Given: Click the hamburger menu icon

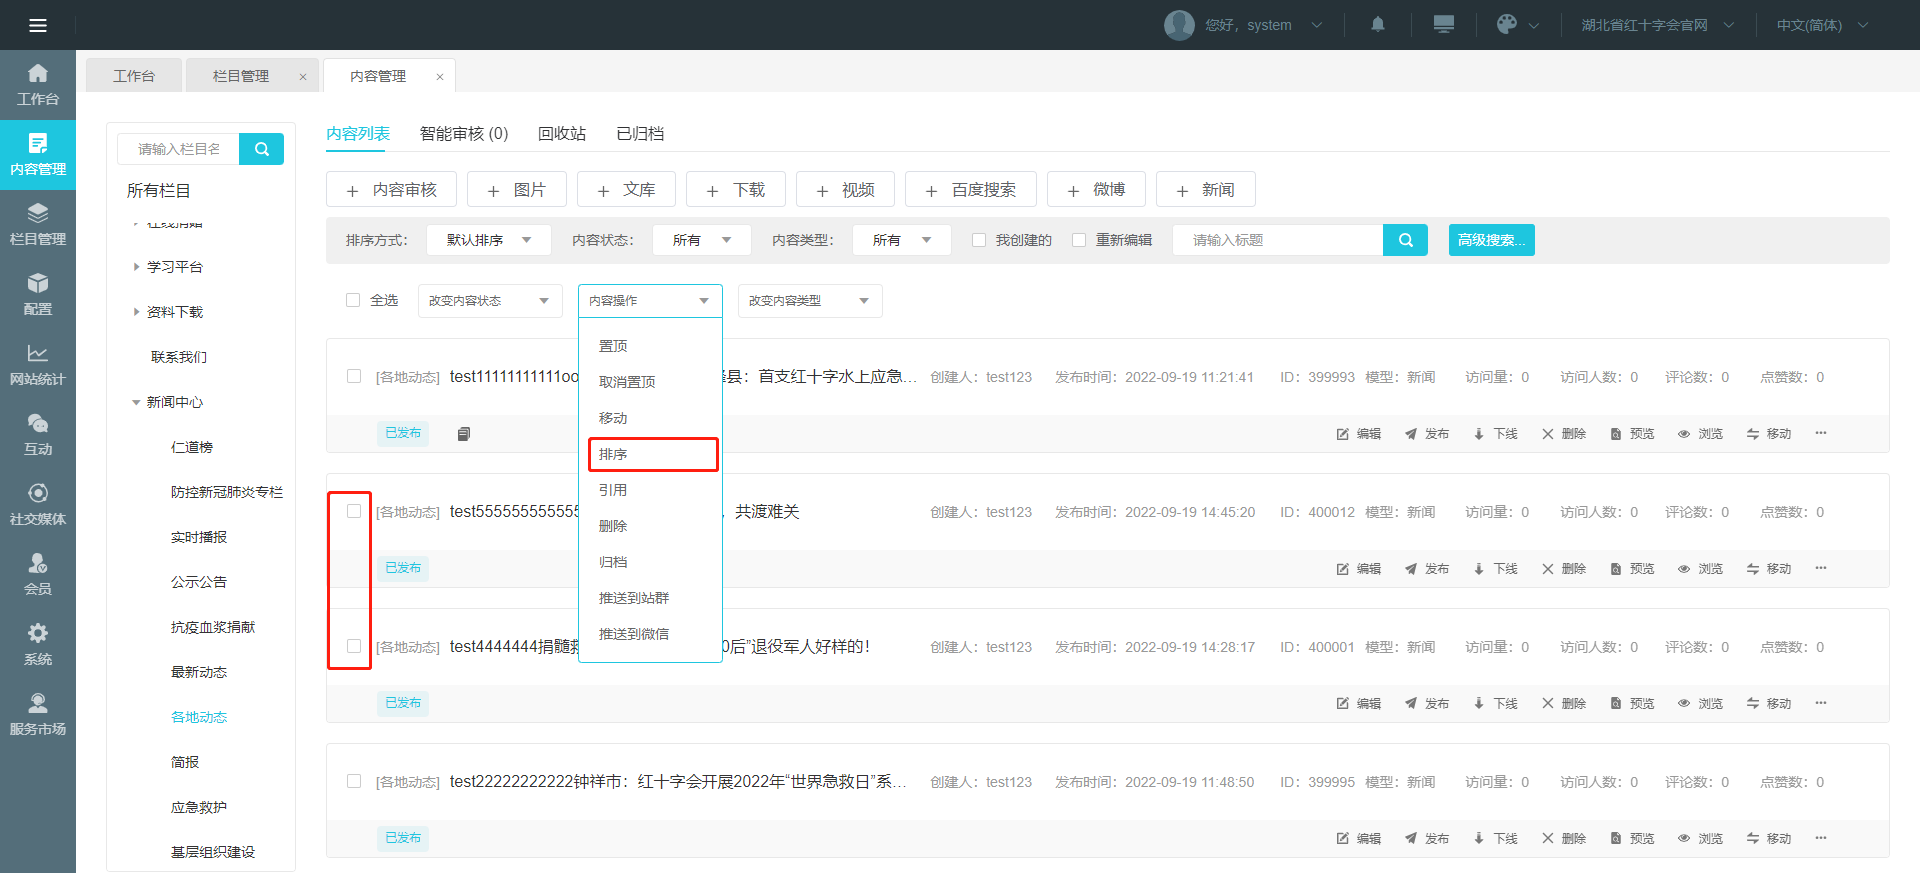Looking at the screenshot, I should [38, 25].
